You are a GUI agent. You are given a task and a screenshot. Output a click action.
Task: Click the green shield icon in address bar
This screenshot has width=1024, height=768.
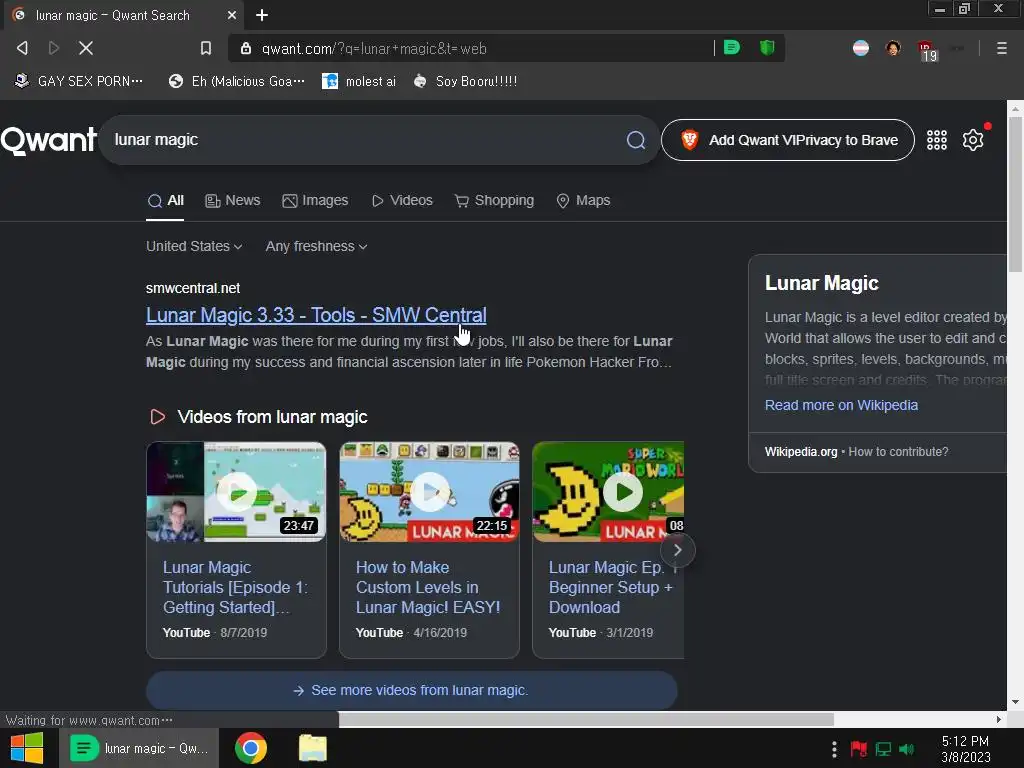click(767, 48)
